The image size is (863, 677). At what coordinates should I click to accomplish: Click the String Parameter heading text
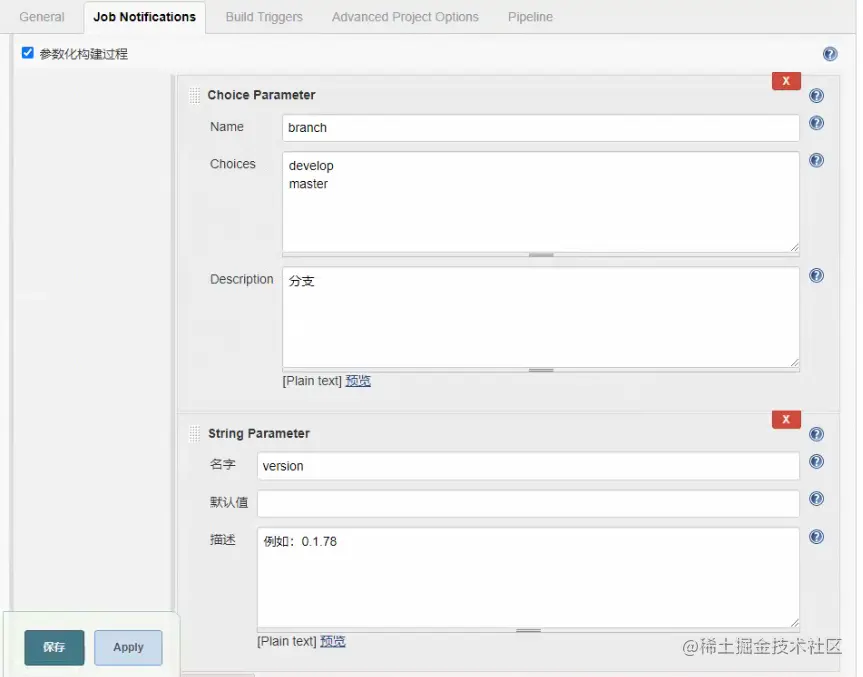[x=259, y=434]
